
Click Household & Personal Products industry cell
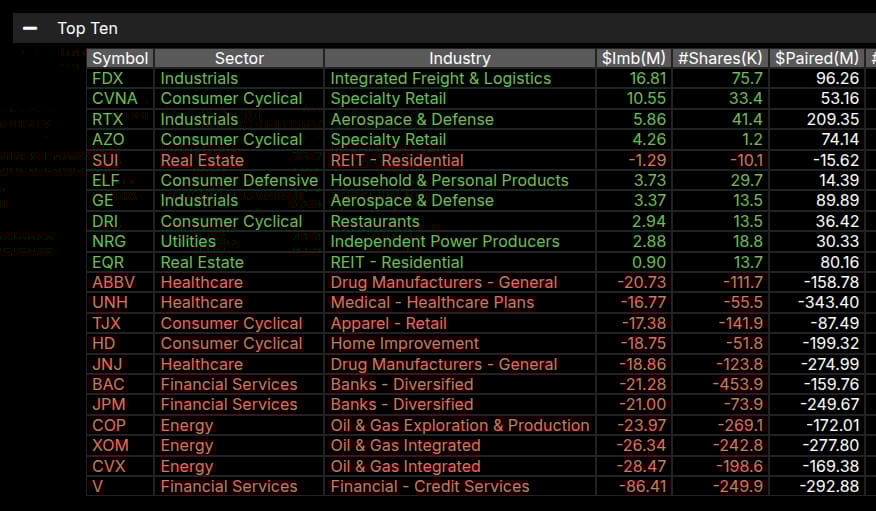[x=460, y=180]
